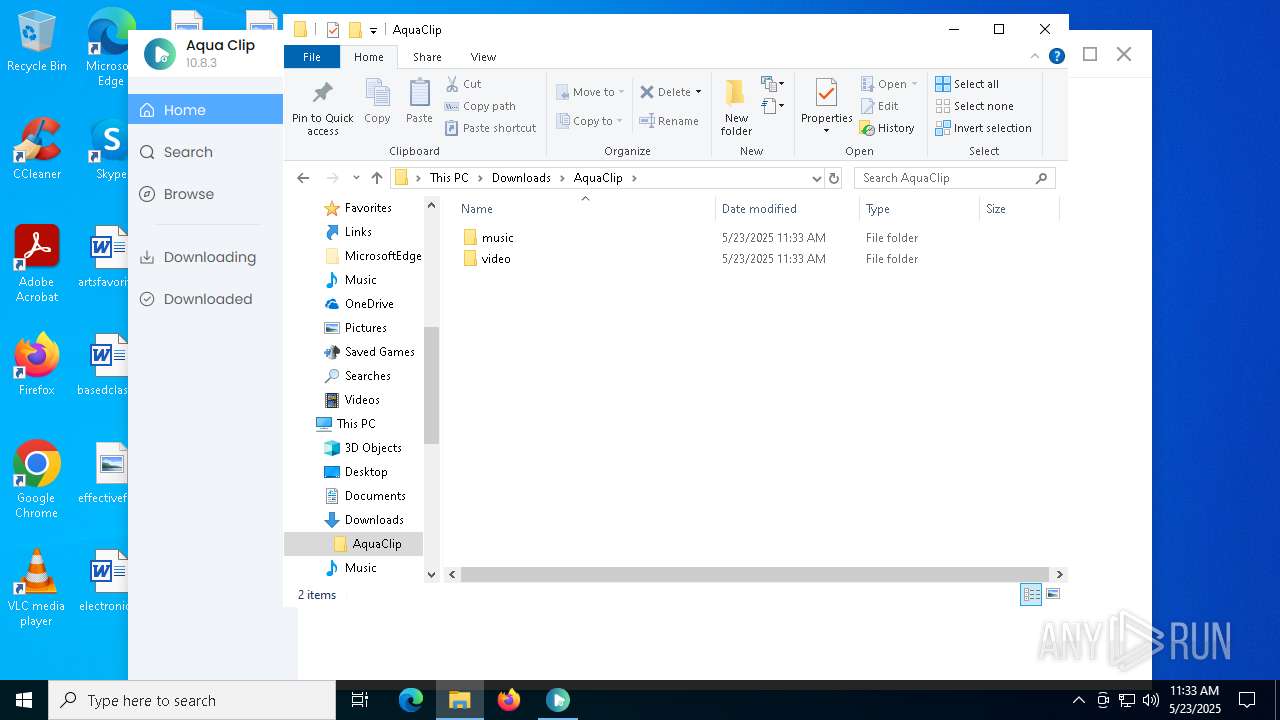Click Select all
Image resolution: width=1280 pixels, height=720 pixels.
click(x=966, y=84)
